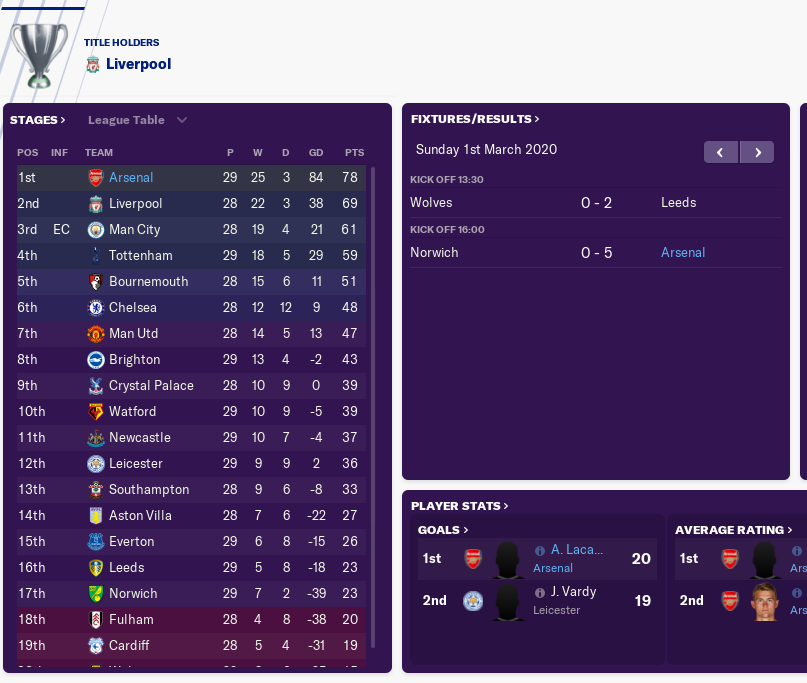Viewport: 807px width, 683px height.
Task: Click the Man City badge in table
Action: coord(96,230)
